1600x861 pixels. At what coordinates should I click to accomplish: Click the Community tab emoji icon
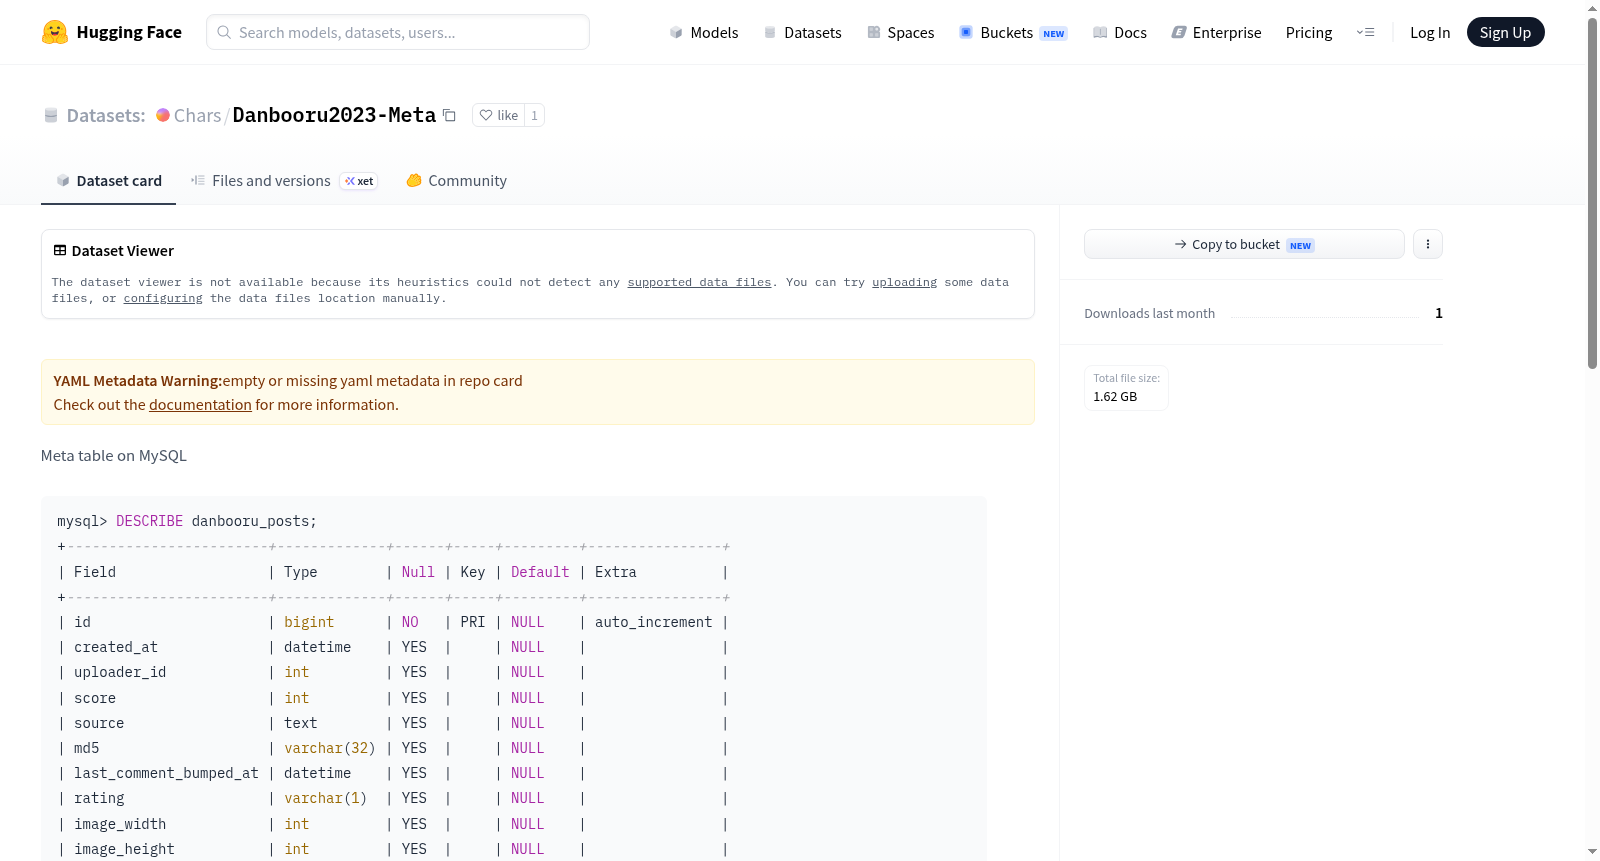coord(414,180)
